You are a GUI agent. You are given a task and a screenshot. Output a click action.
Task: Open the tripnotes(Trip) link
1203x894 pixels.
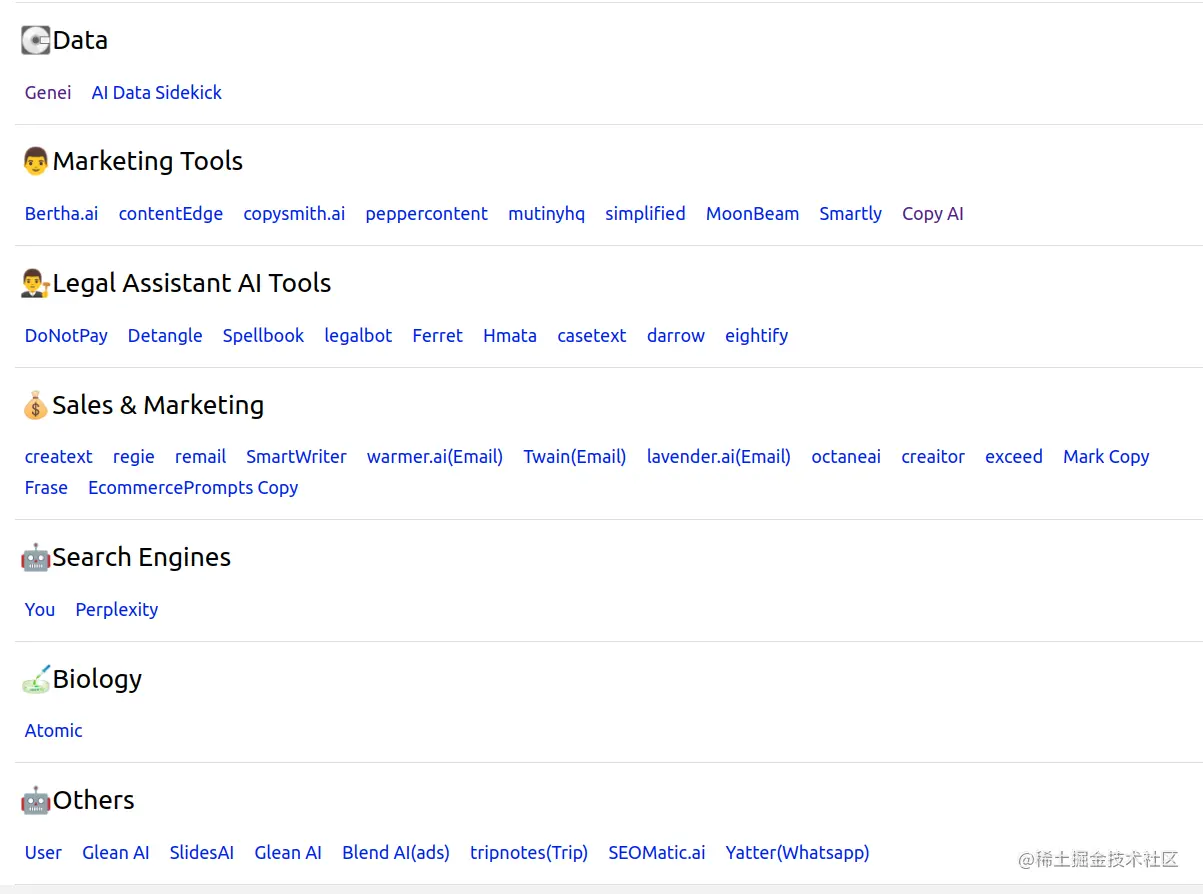pos(529,853)
